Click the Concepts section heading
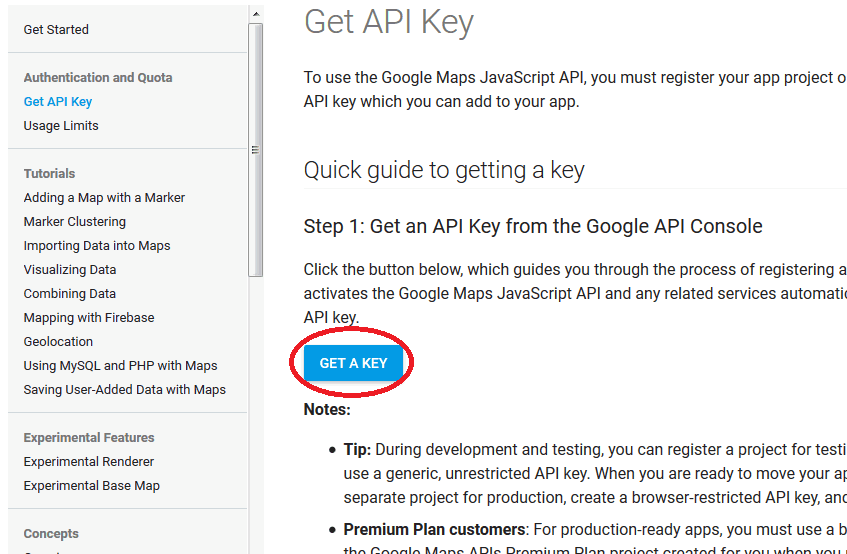This screenshot has width=847, height=554. (51, 533)
